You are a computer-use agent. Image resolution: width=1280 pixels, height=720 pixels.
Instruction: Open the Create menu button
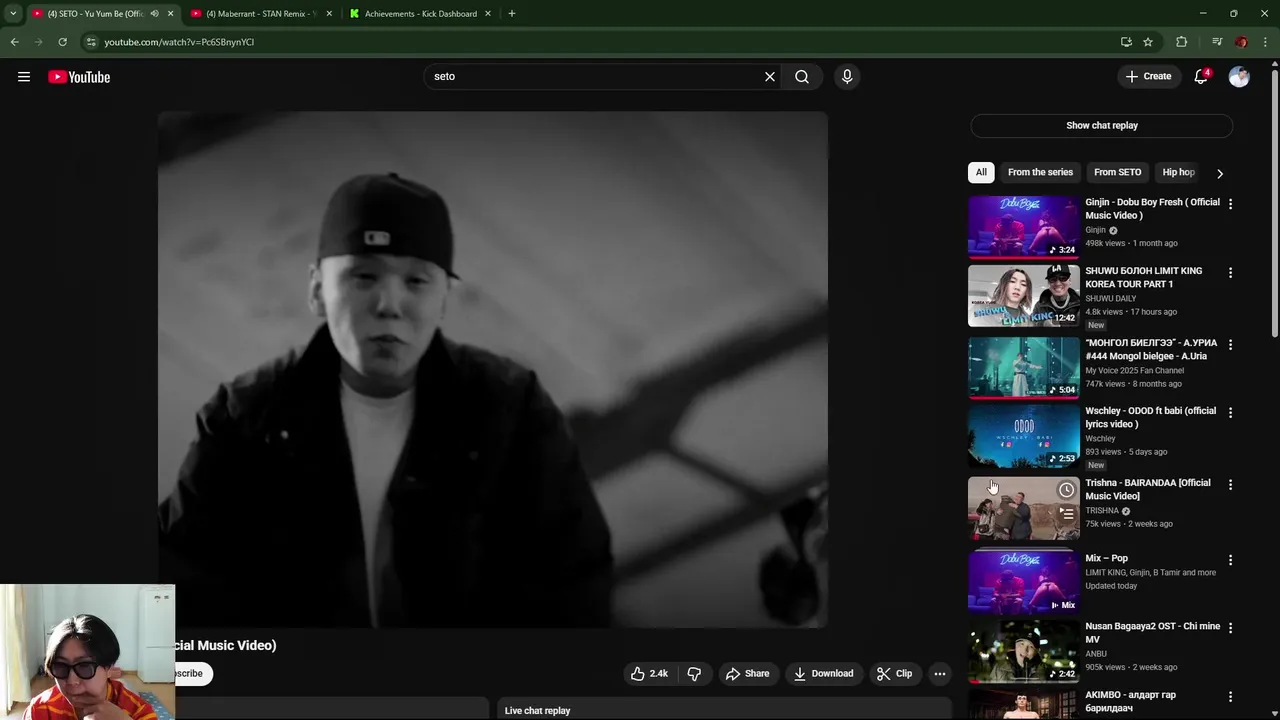pyautogui.click(x=1148, y=76)
